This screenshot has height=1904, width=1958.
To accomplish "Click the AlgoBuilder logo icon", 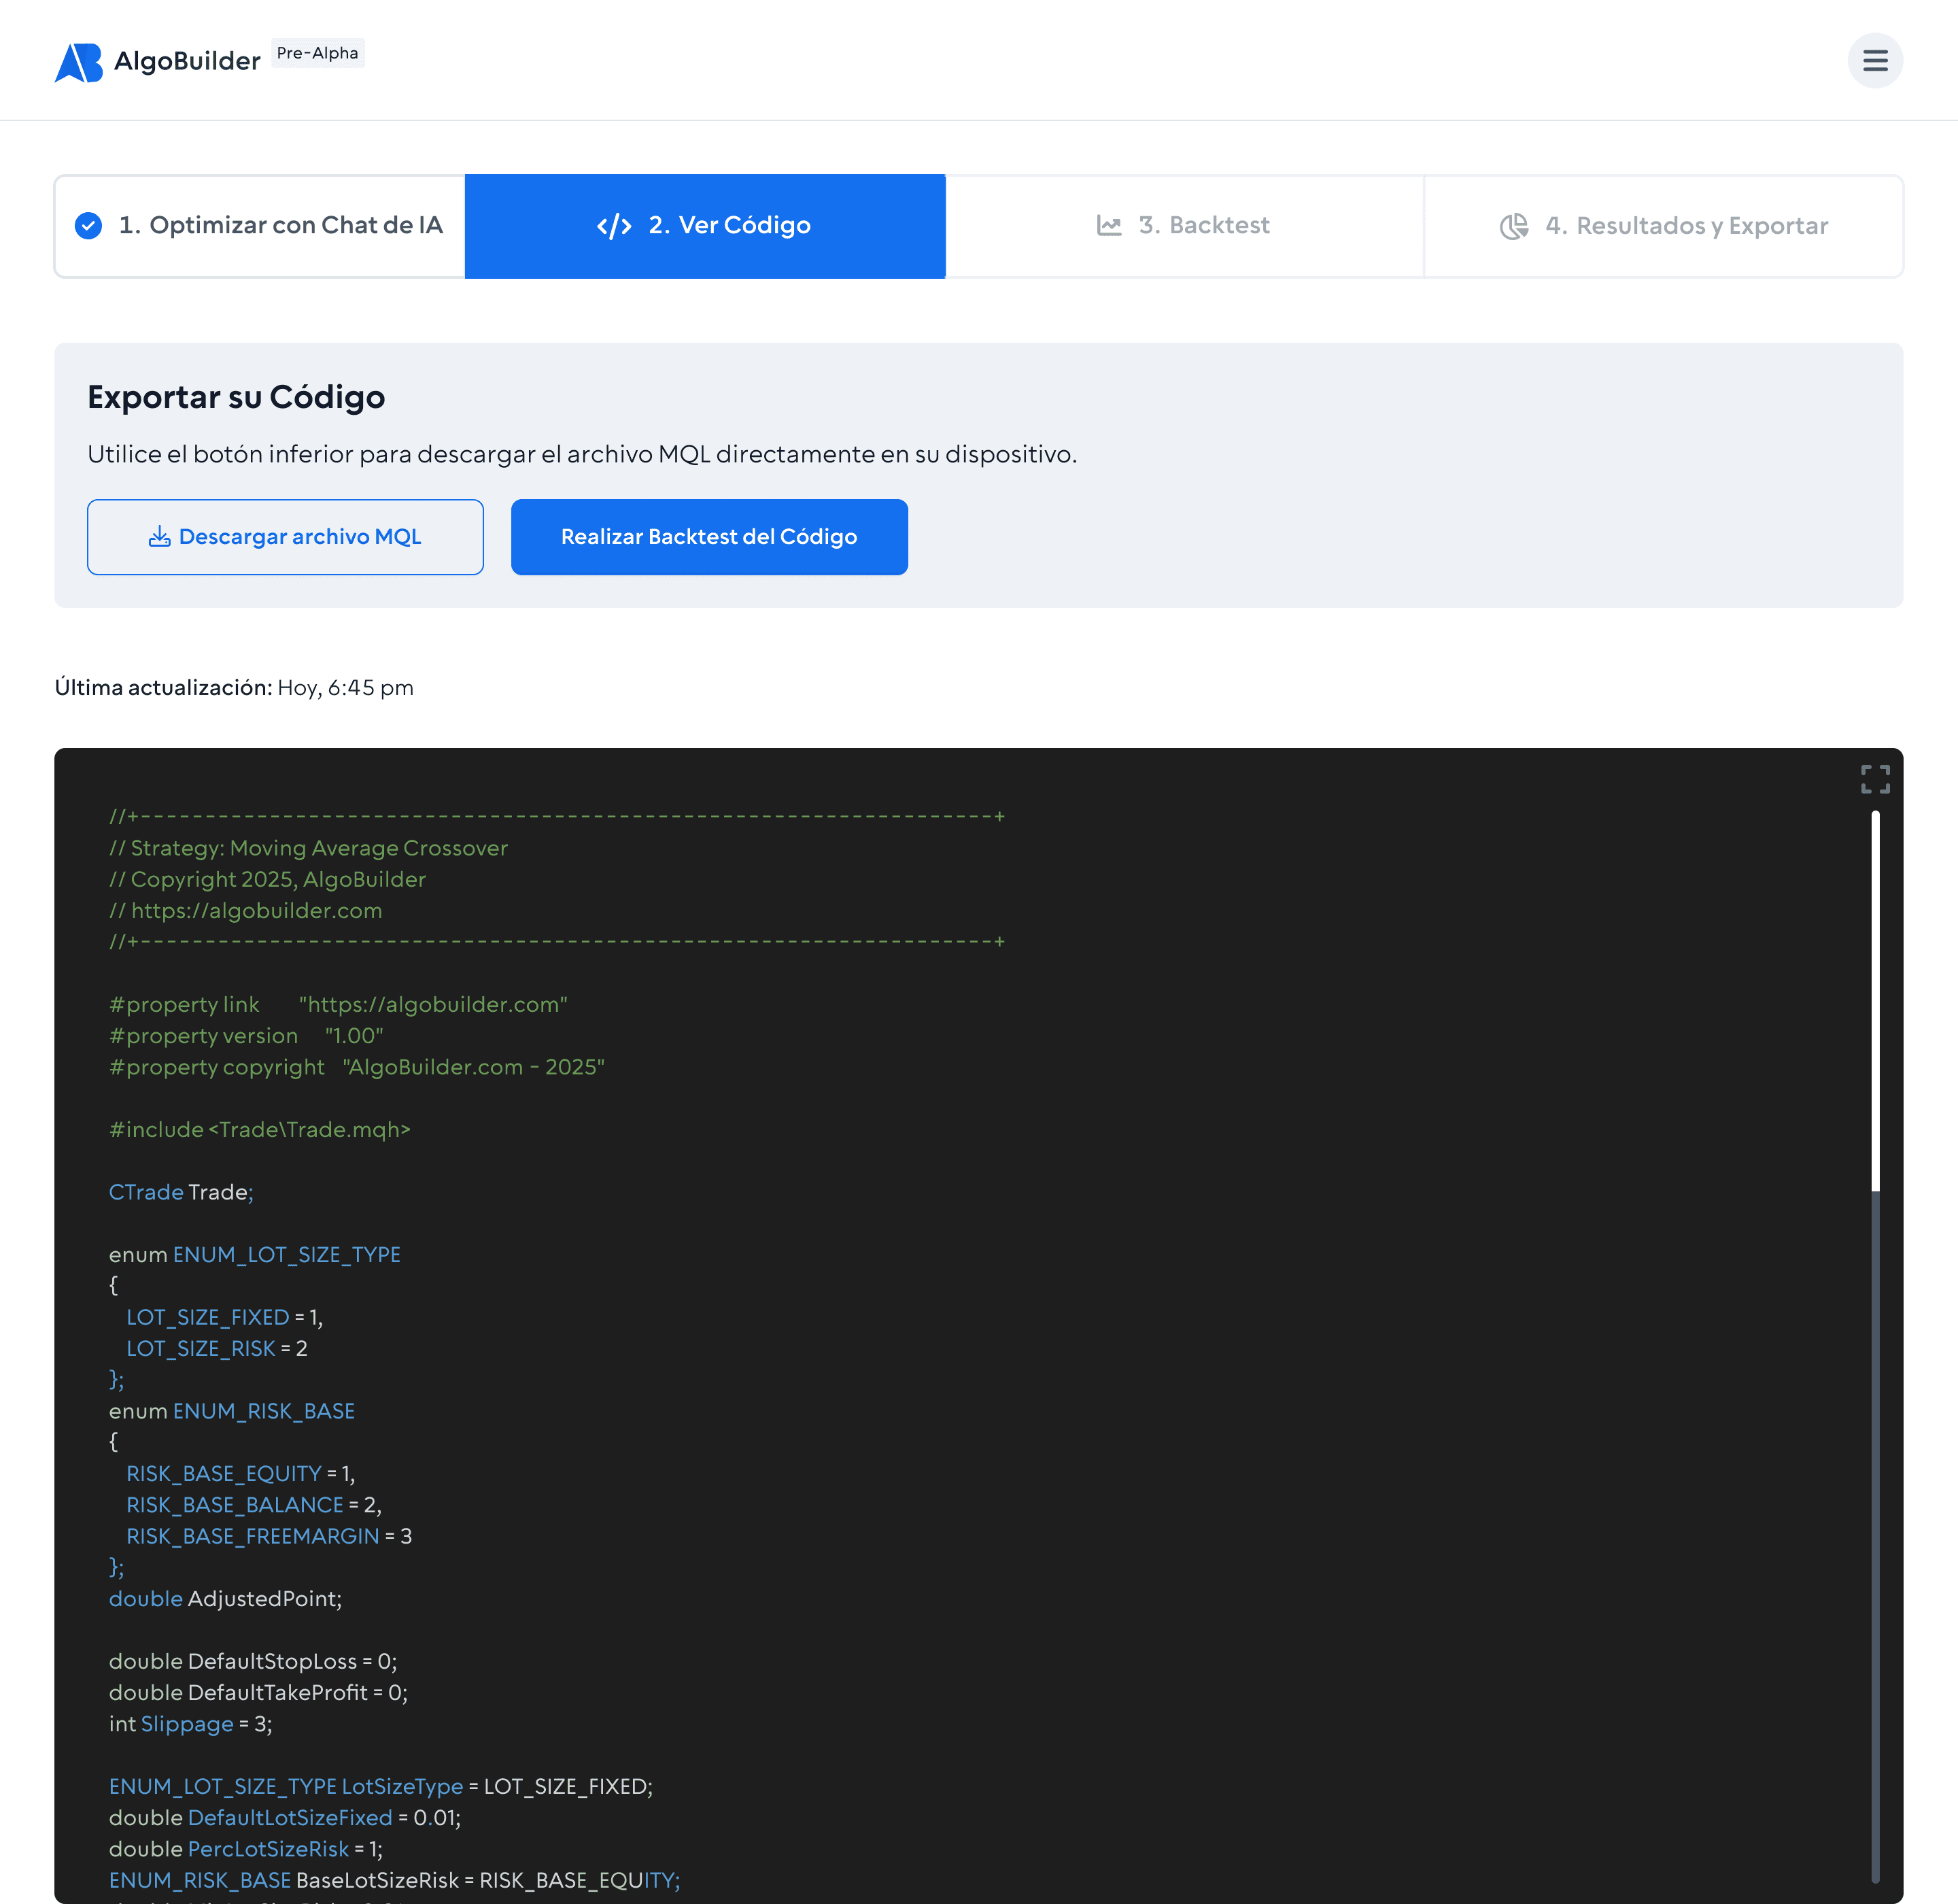I will tap(80, 61).
